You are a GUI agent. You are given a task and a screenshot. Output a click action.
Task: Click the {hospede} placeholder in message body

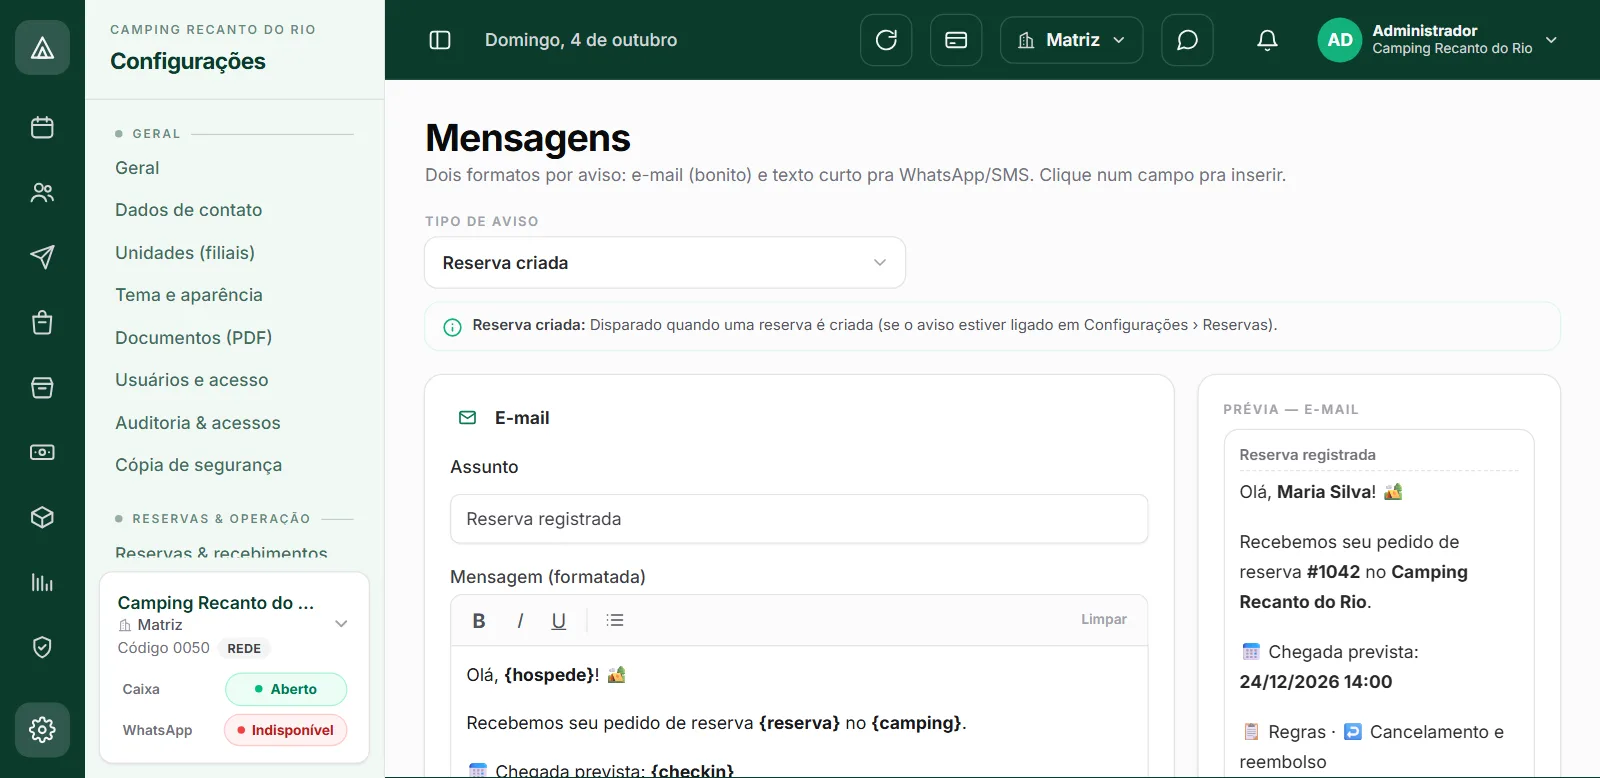tap(549, 675)
